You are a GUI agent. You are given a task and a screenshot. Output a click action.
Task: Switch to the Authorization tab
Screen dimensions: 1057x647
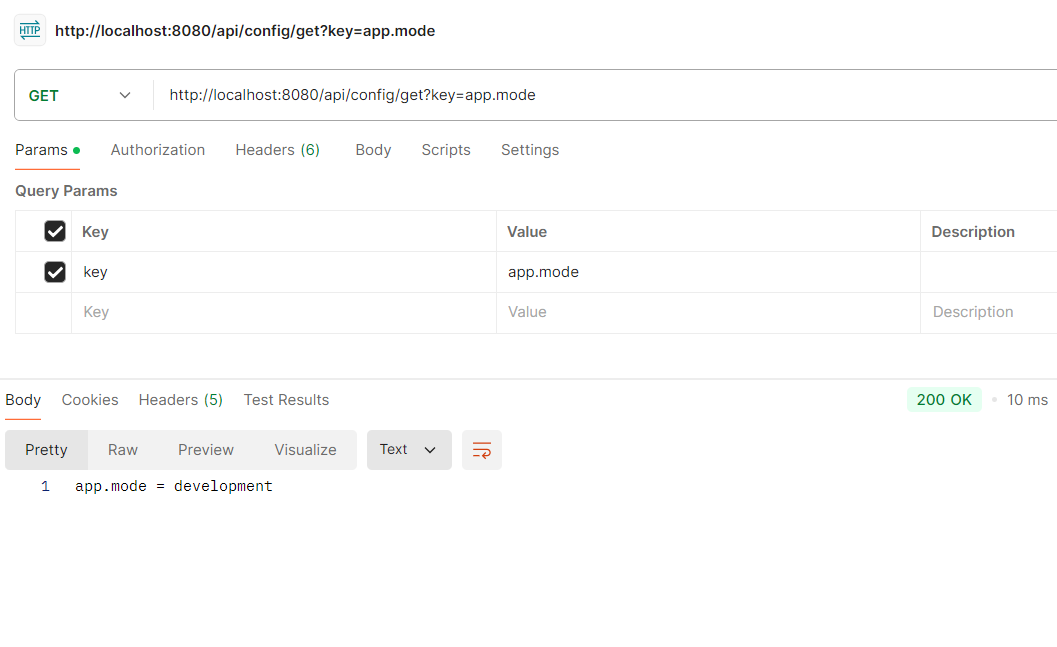pyautogui.click(x=158, y=150)
